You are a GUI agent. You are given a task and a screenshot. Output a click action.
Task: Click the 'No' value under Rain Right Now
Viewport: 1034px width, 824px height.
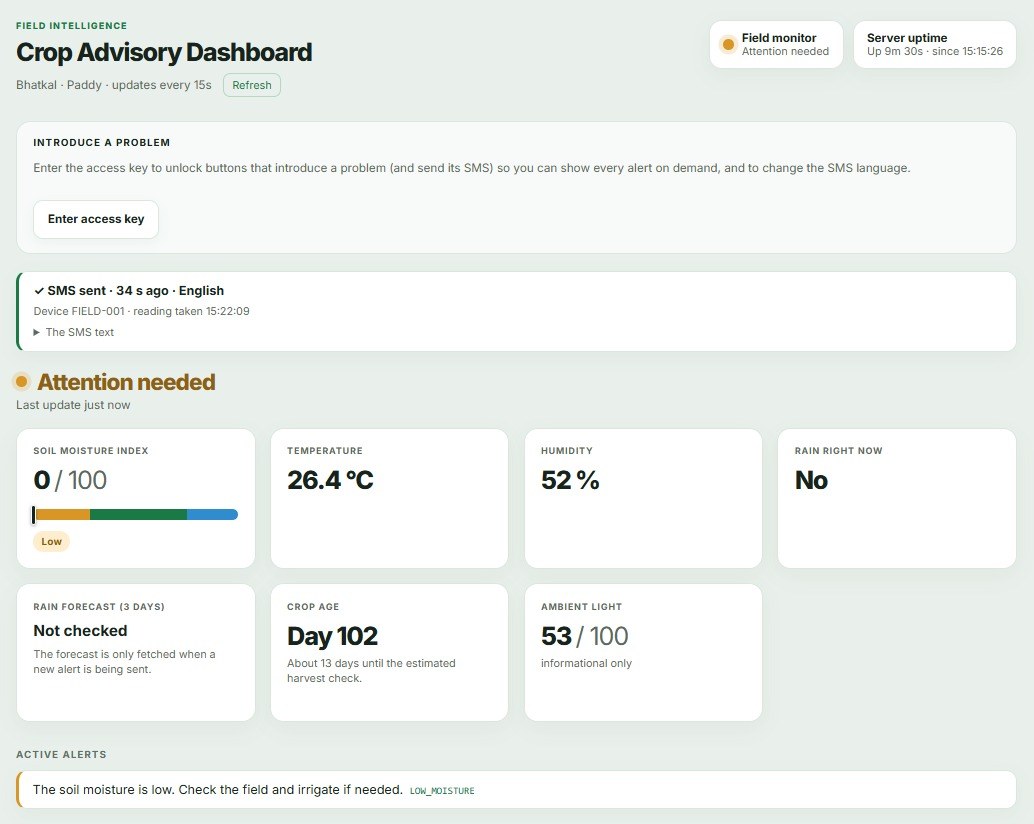tap(811, 480)
